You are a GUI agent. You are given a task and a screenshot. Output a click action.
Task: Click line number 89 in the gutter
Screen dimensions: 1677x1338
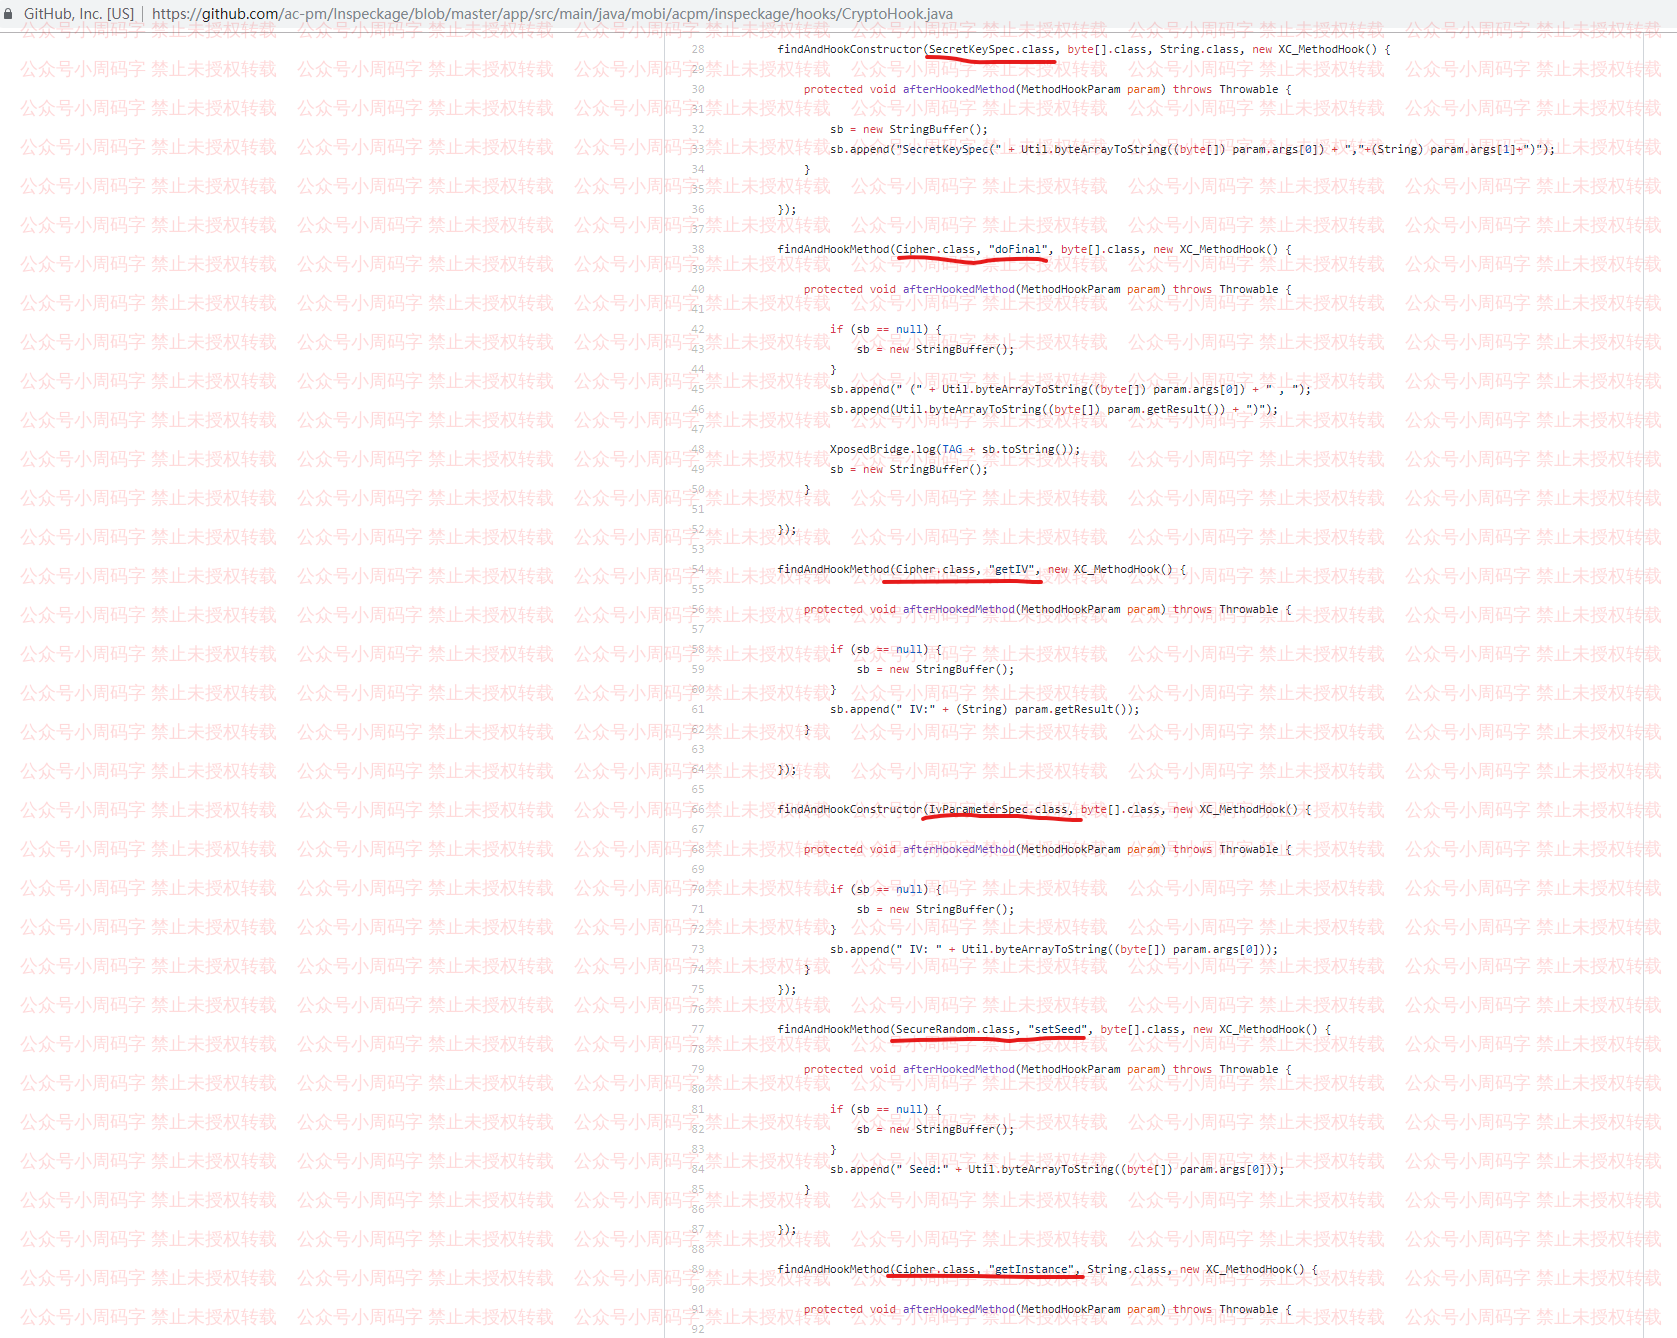click(698, 1269)
